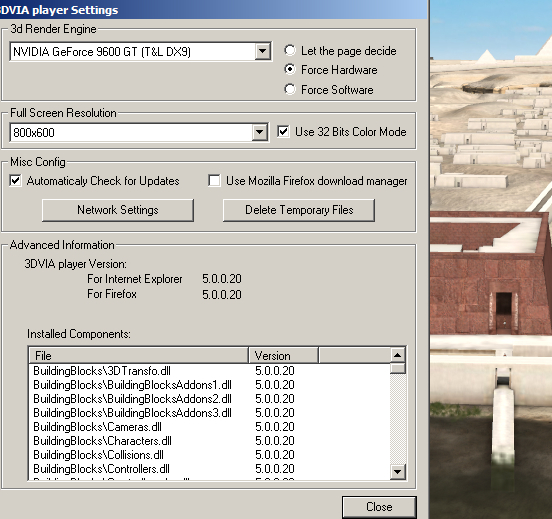Sort components by Version column header

(283, 356)
